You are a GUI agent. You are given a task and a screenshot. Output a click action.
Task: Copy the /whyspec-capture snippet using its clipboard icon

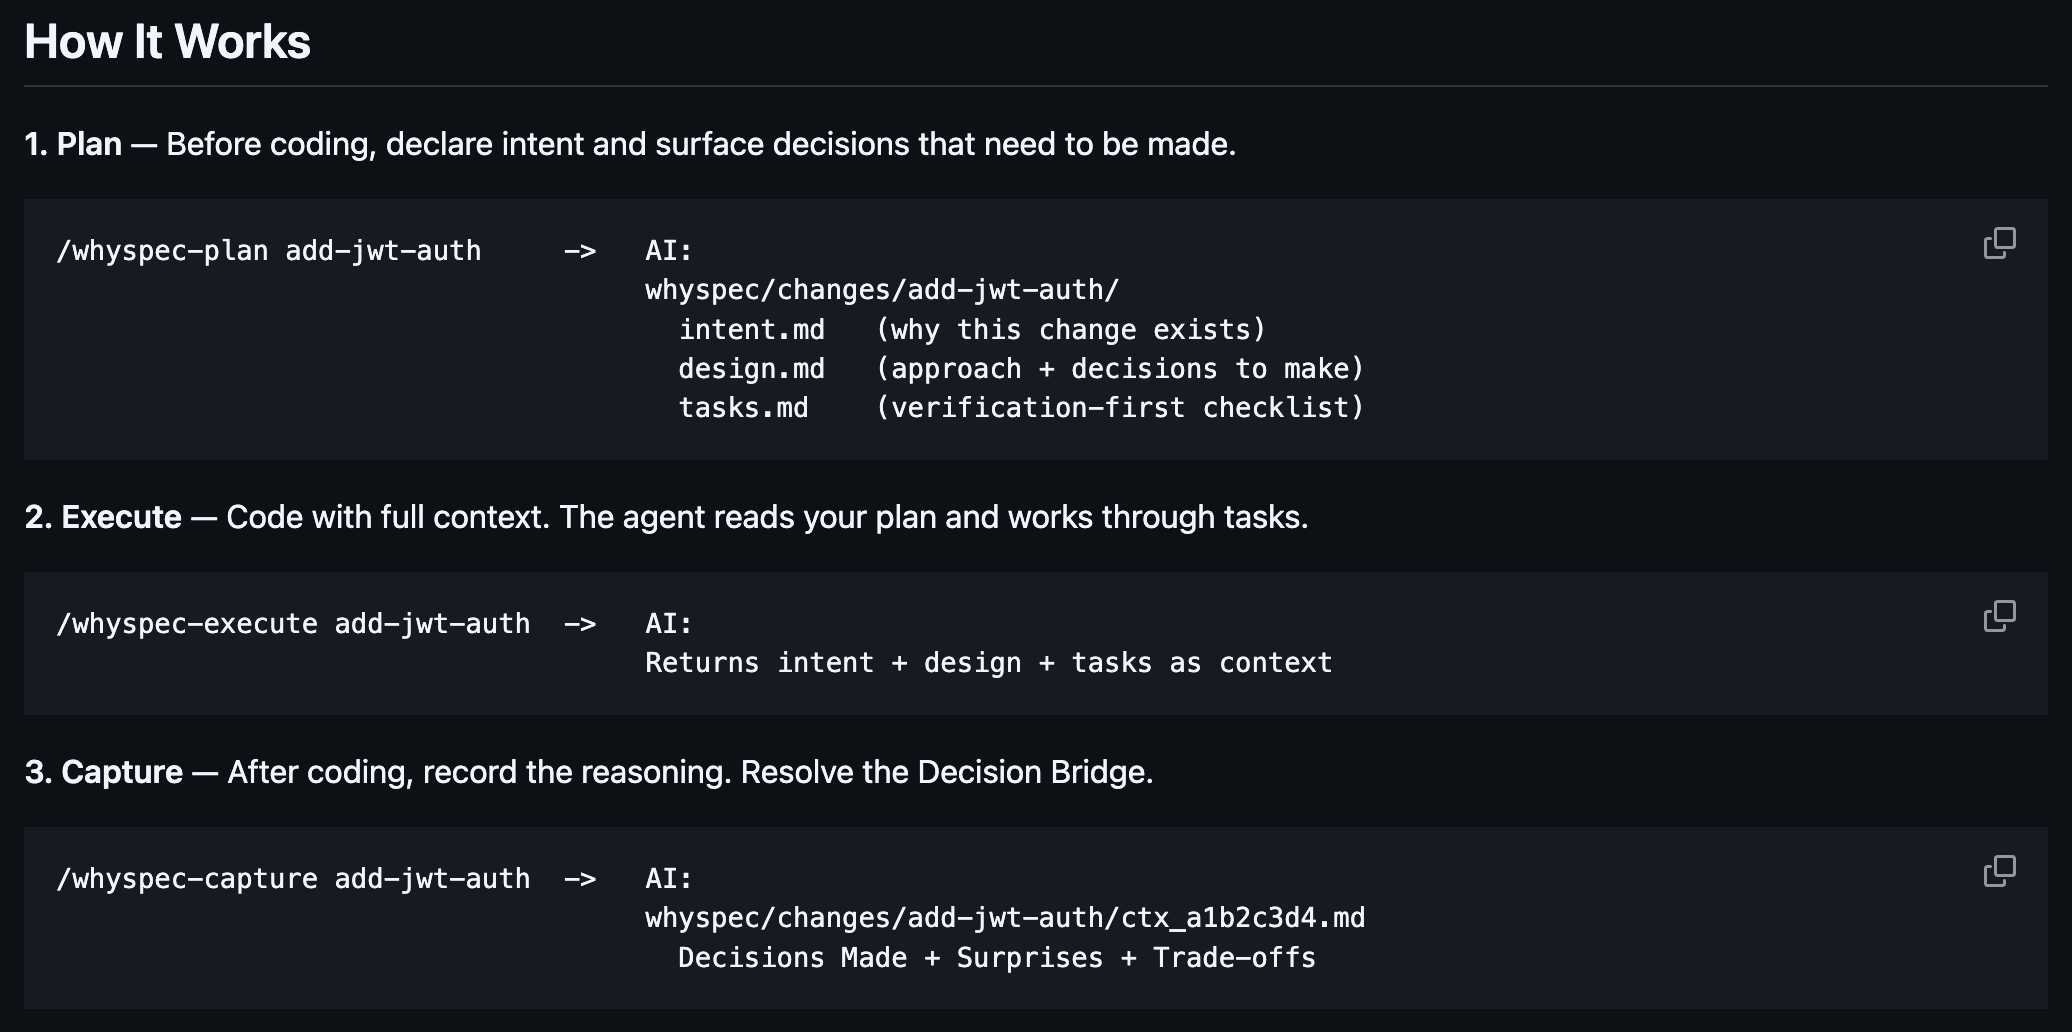tap(1997, 869)
